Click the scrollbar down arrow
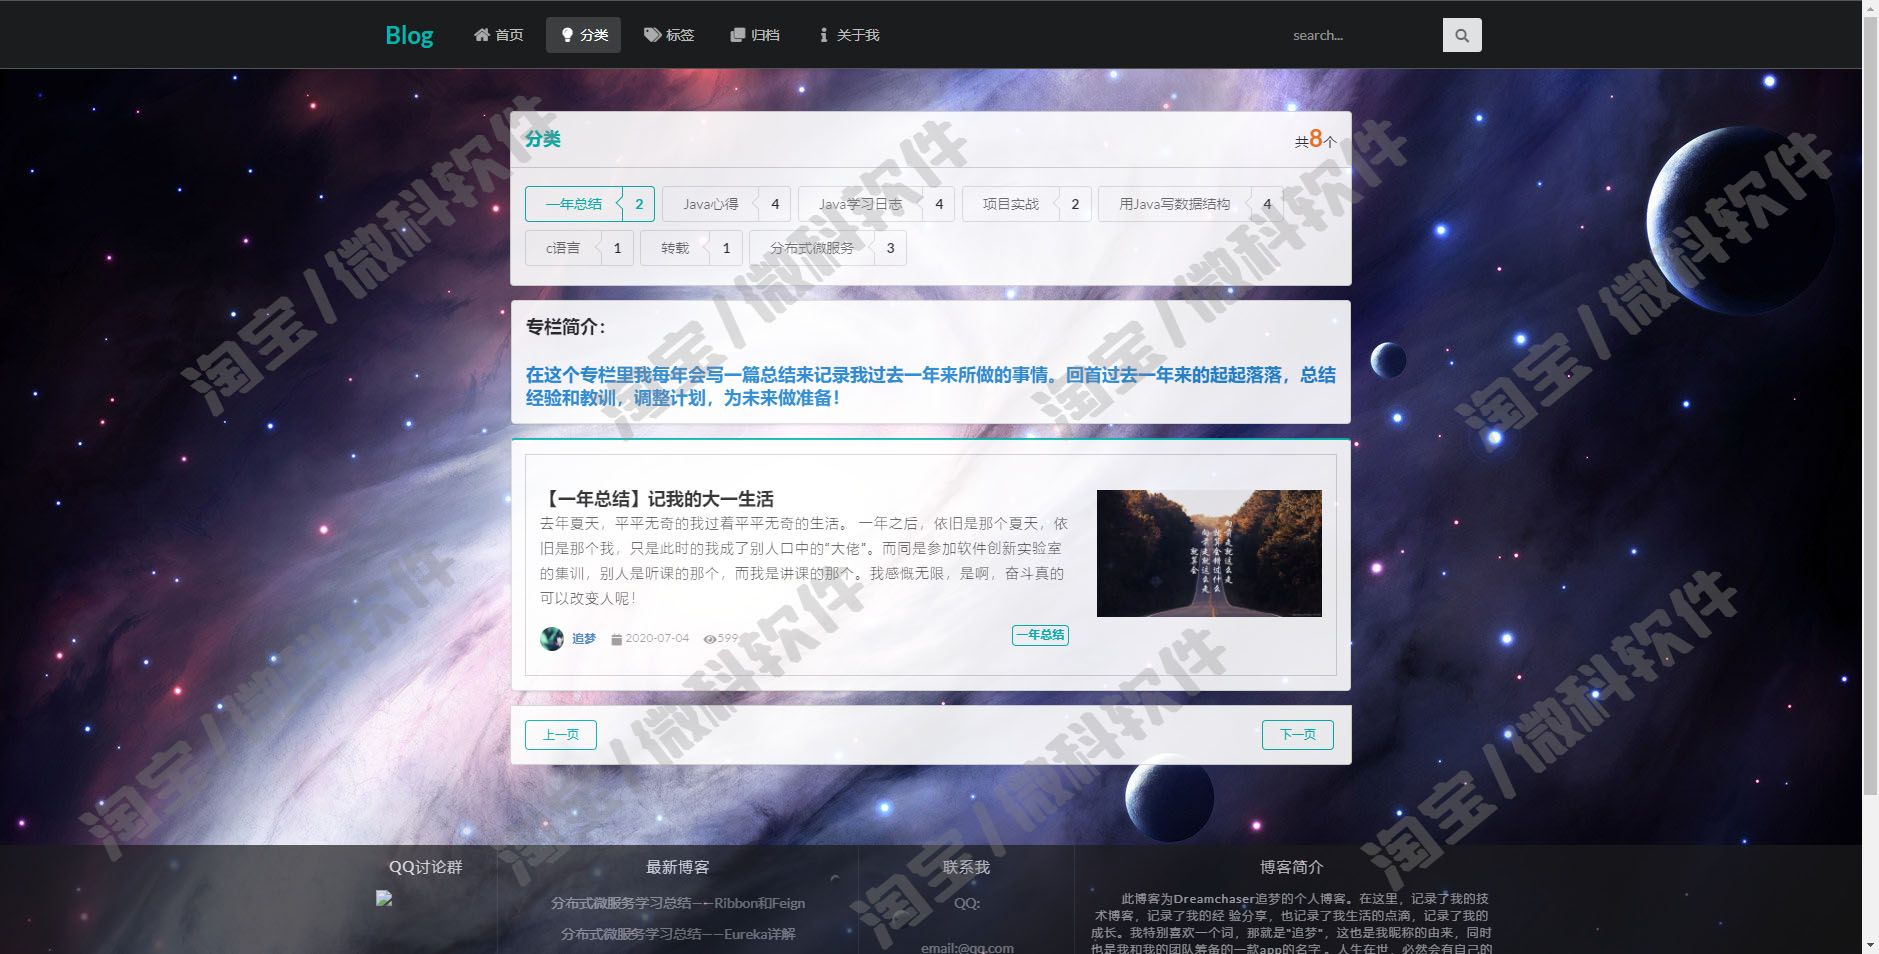Viewport: 1879px width, 954px height. [x=1870, y=945]
